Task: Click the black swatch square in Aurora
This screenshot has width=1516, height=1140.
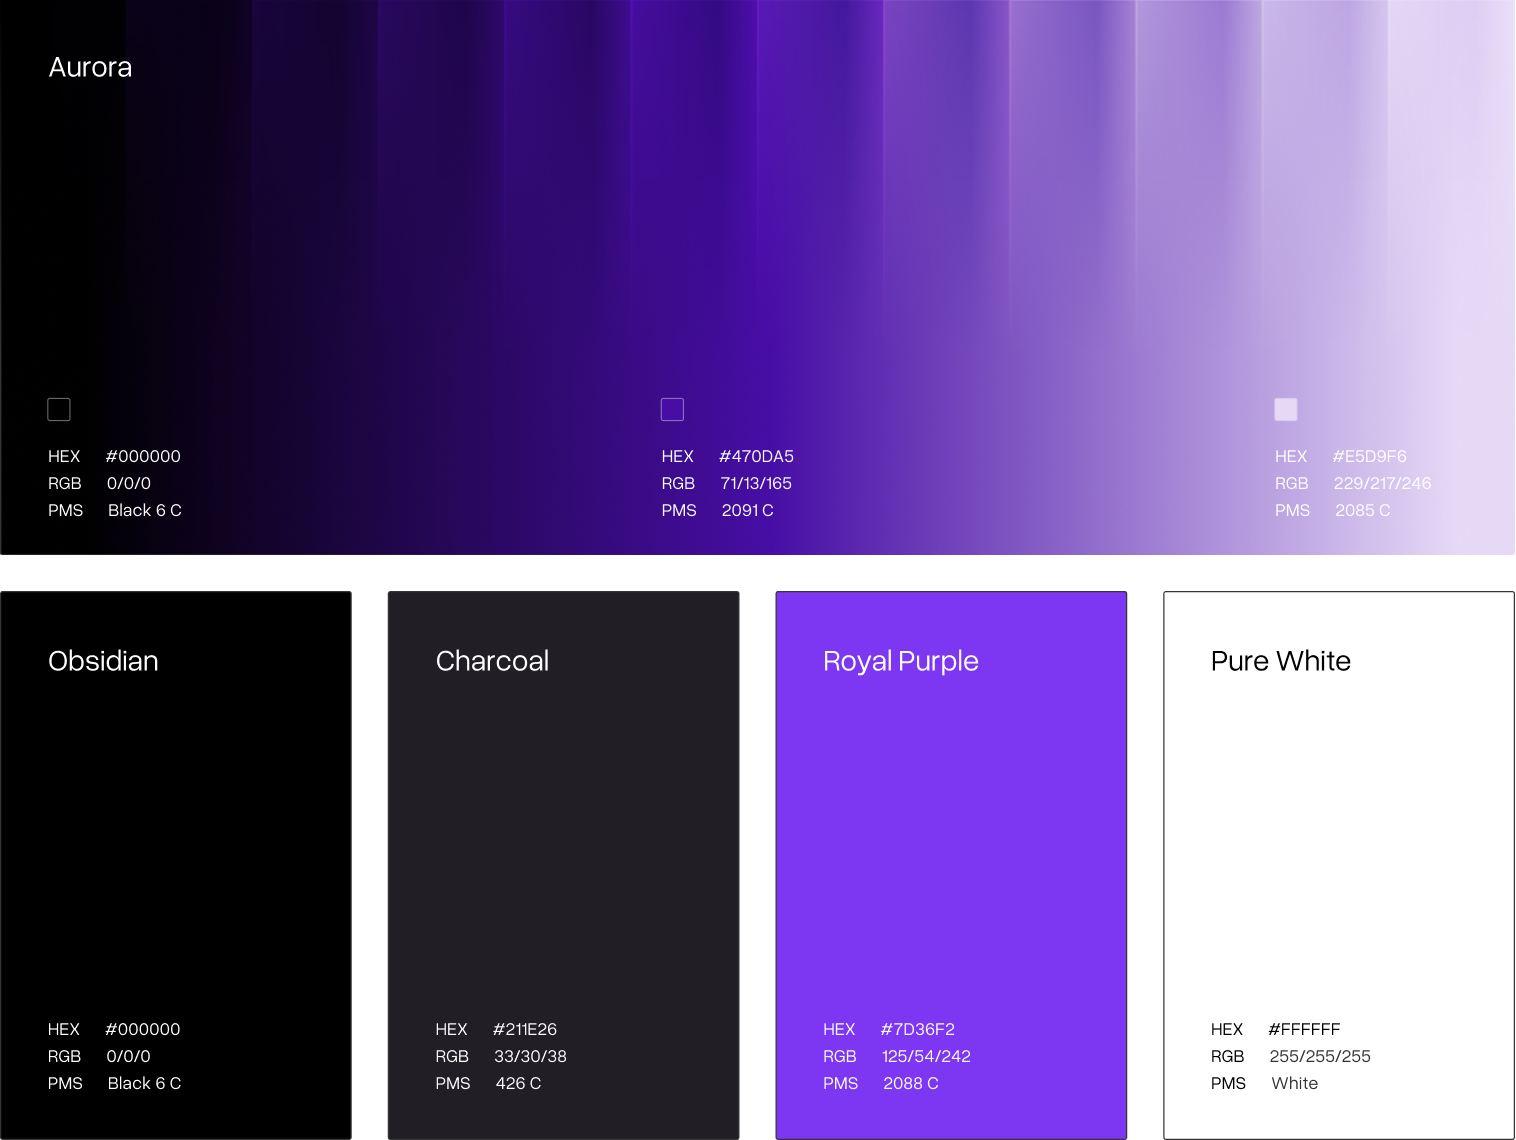Action: click(x=59, y=409)
